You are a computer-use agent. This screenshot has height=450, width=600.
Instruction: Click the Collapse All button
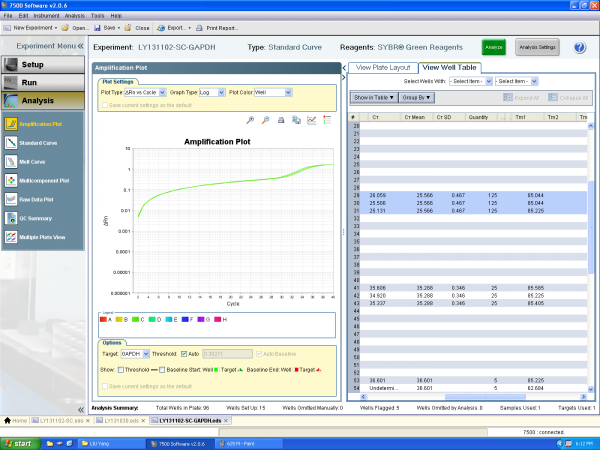(568, 98)
